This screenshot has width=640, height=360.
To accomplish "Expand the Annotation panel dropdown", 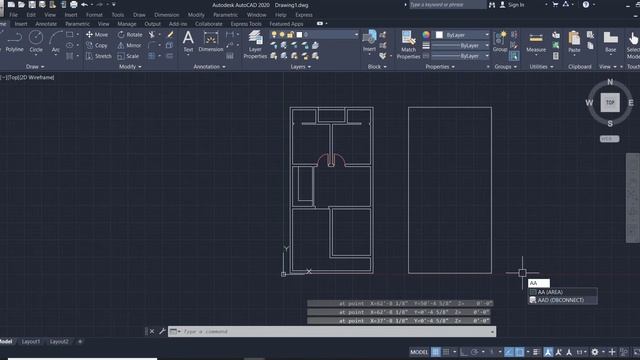I will [209, 67].
